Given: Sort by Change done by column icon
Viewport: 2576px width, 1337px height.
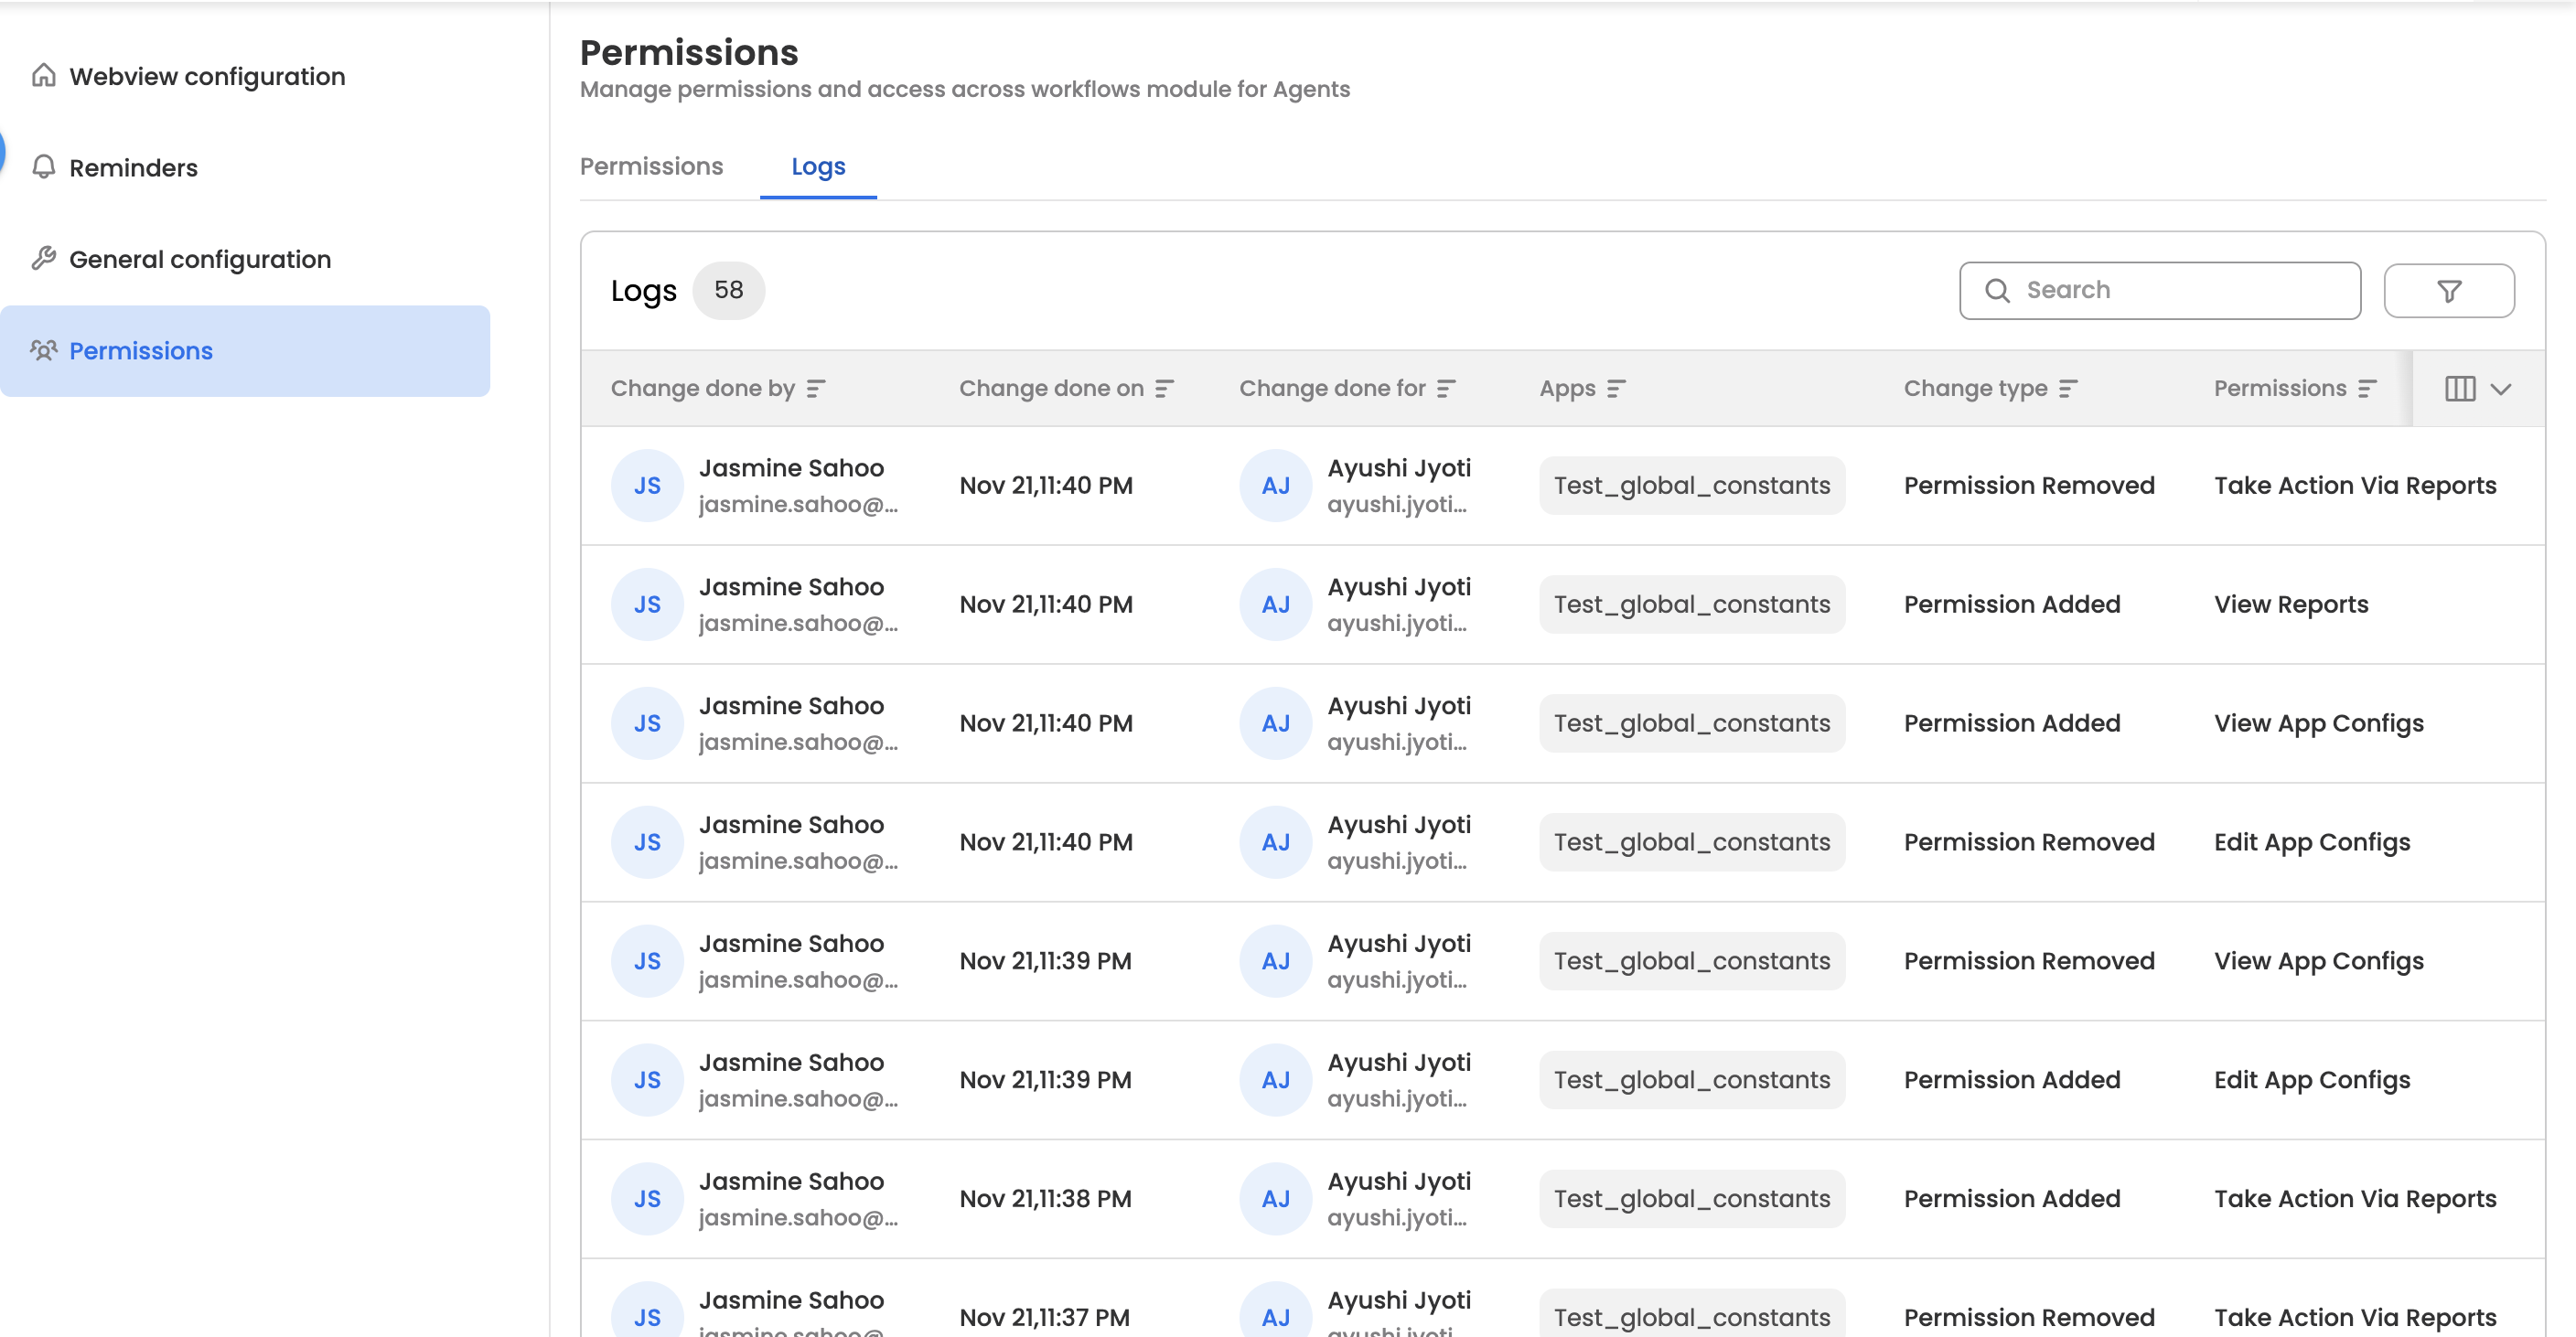Looking at the screenshot, I should click(x=816, y=389).
